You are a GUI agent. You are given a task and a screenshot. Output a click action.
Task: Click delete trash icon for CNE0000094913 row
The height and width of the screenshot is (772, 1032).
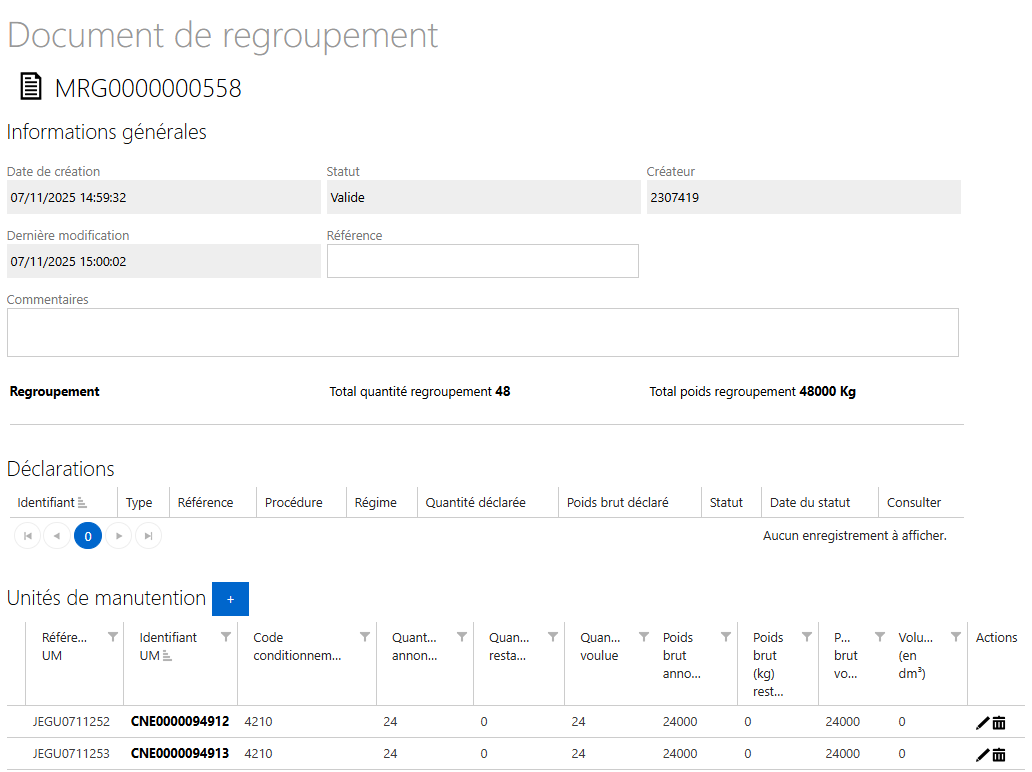coord(999,755)
